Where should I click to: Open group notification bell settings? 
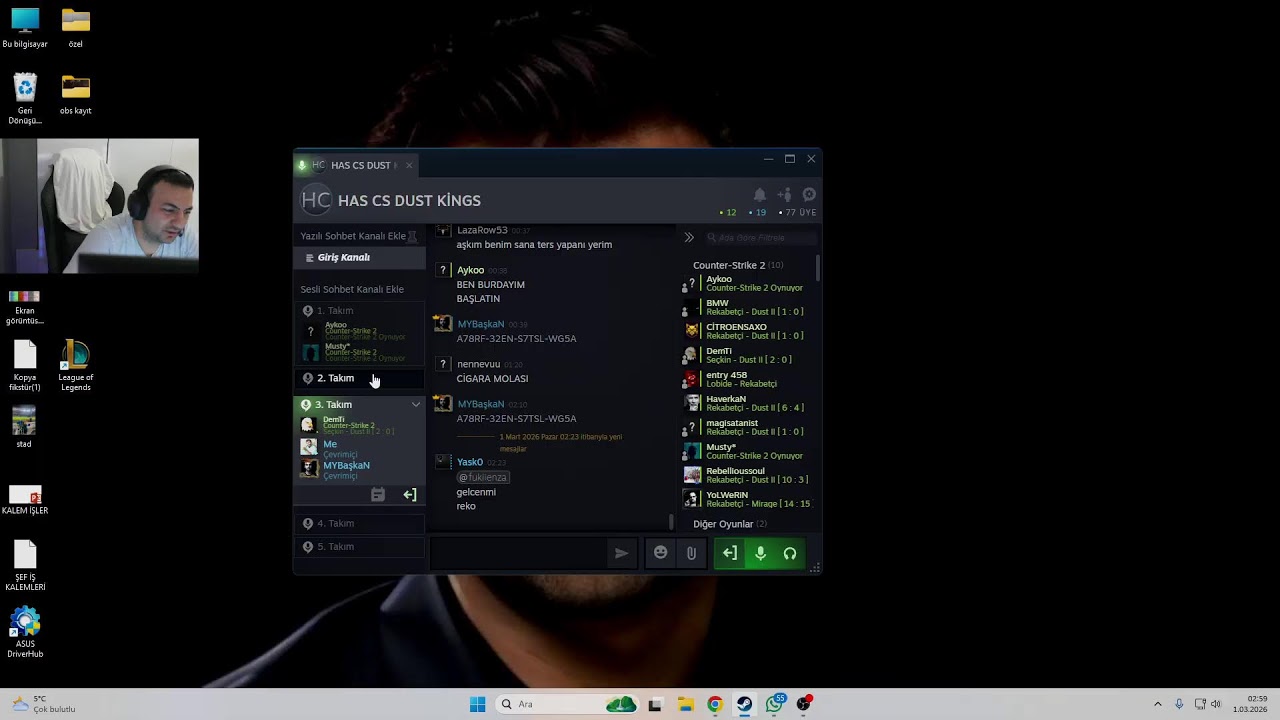759,195
